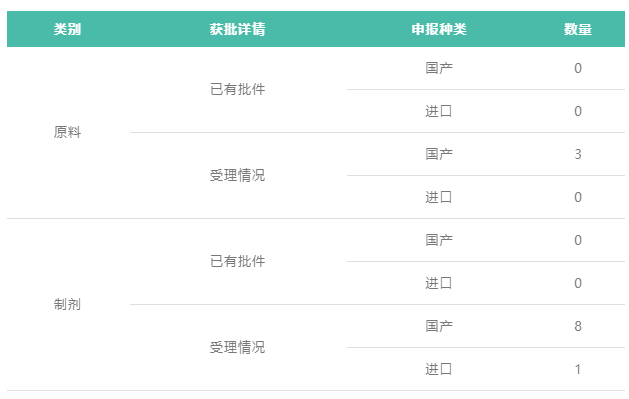Click the 类别 column header

tap(67, 29)
